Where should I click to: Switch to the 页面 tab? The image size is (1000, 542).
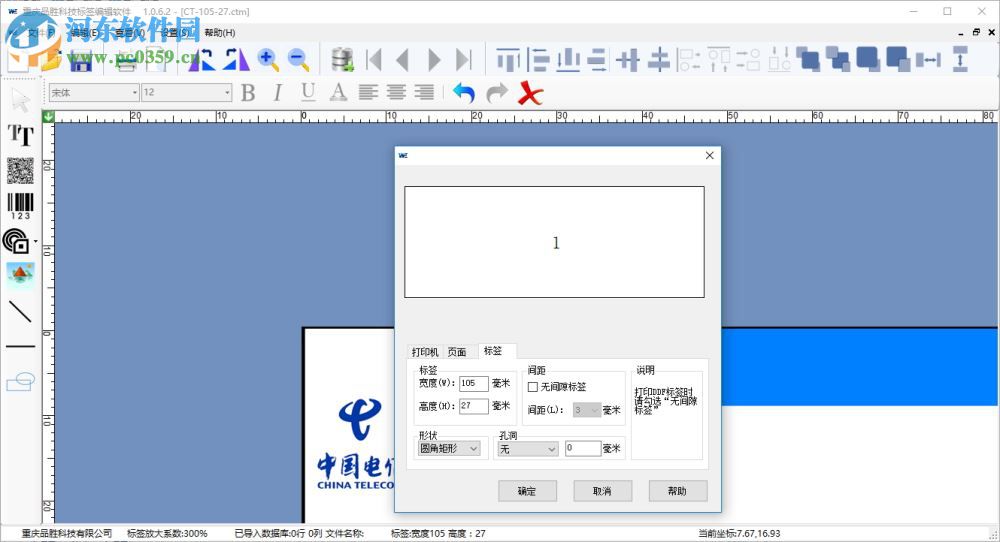pos(457,352)
